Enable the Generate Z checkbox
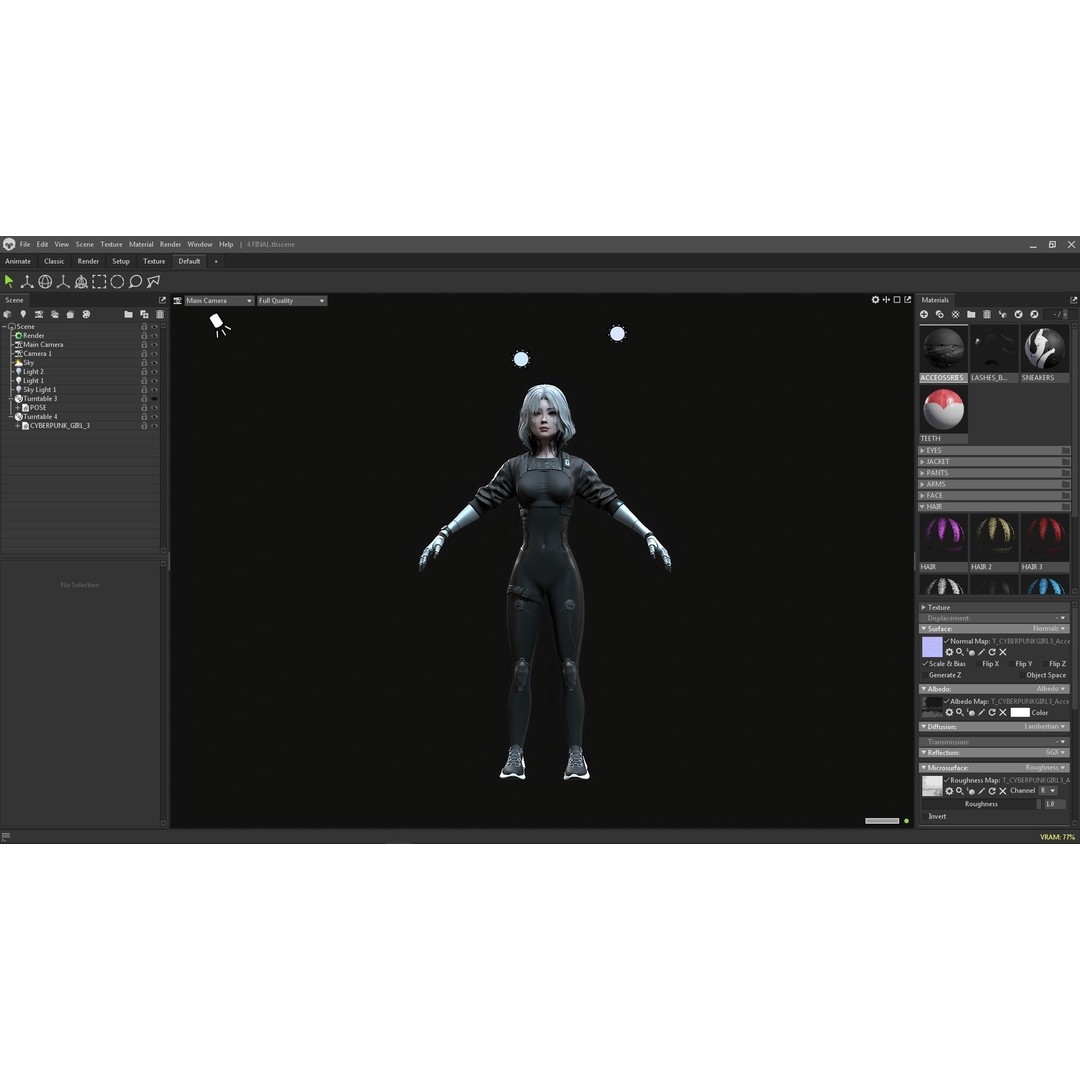The height and width of the screenshot is (1080, 1080). [925, 676]
